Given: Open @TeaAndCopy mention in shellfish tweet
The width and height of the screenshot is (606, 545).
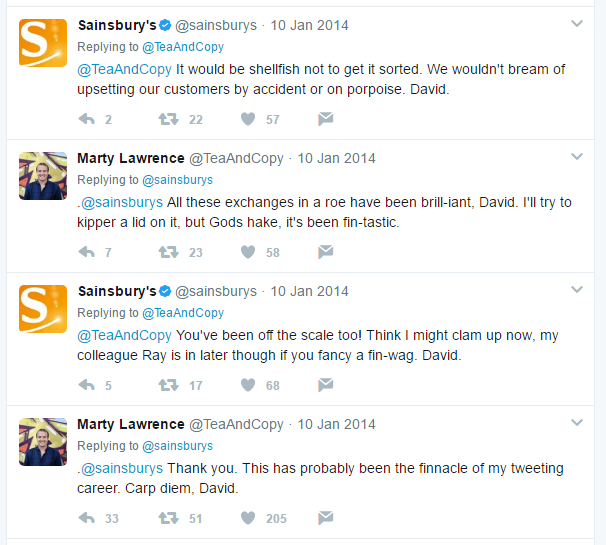Looking at the screenshot, I should pos(124,70).
